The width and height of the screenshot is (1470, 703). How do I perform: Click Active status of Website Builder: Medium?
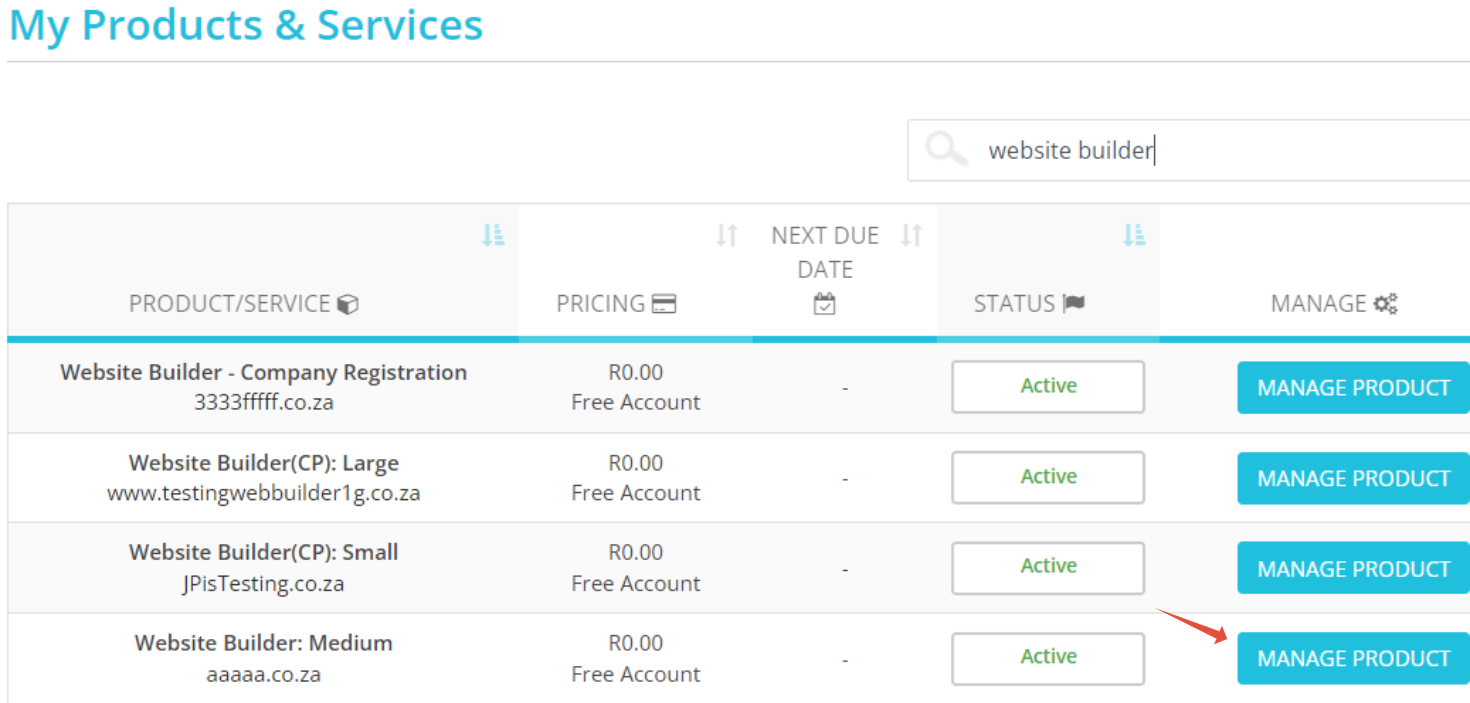[x=1048, y=658]
